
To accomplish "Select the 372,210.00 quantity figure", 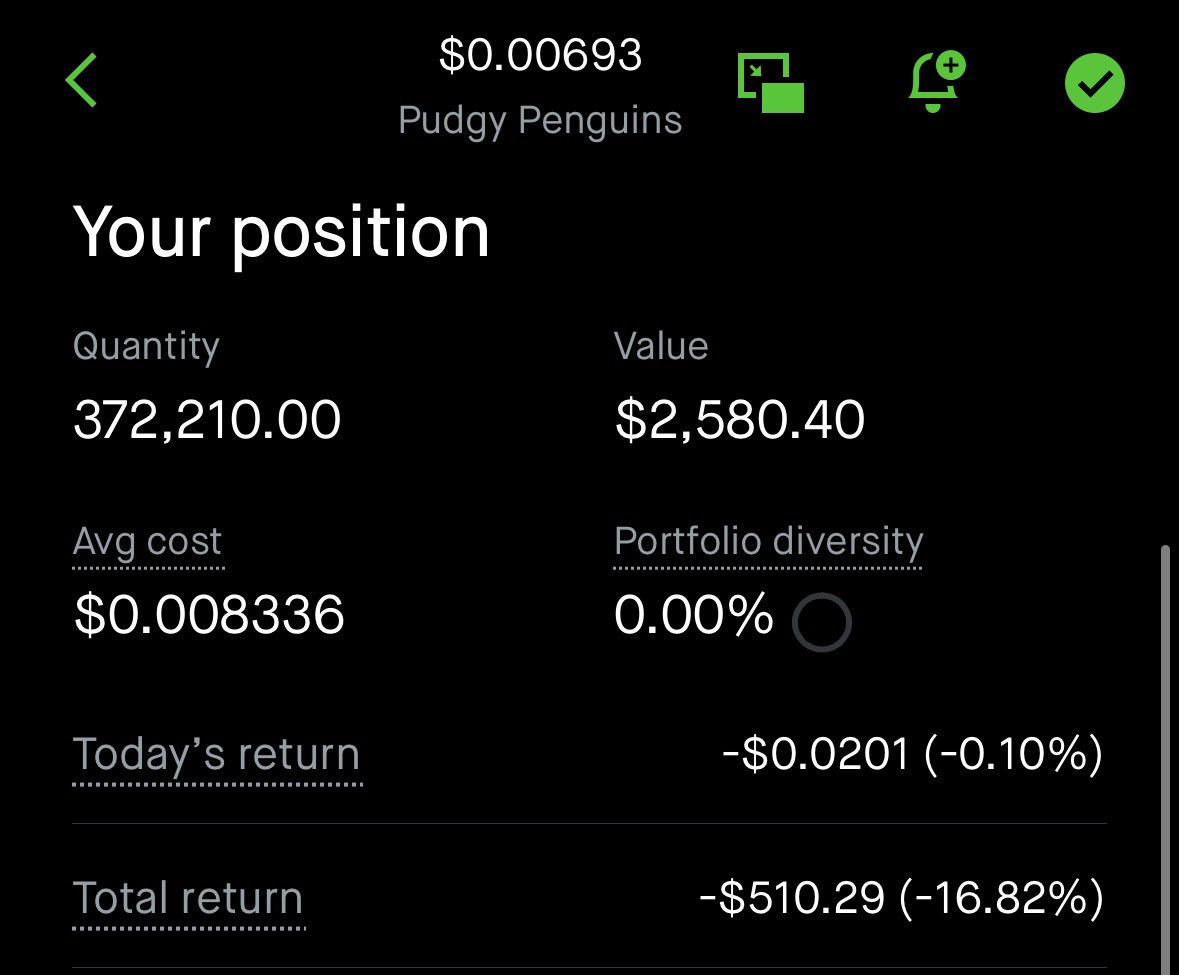I will 207,420.
